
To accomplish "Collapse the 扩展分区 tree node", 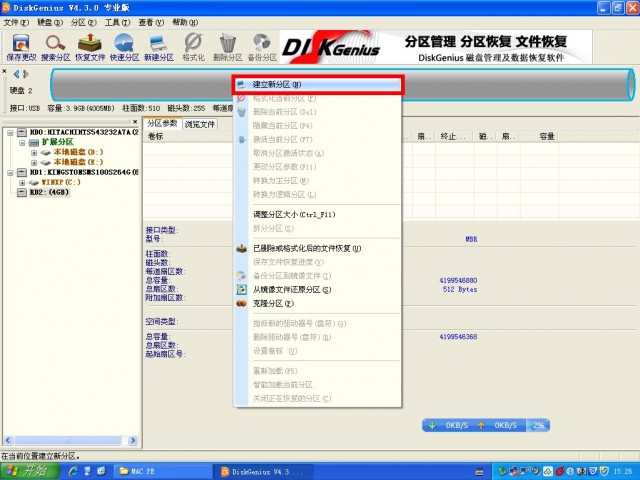I will pyautogui.click(x=22, y=143).
